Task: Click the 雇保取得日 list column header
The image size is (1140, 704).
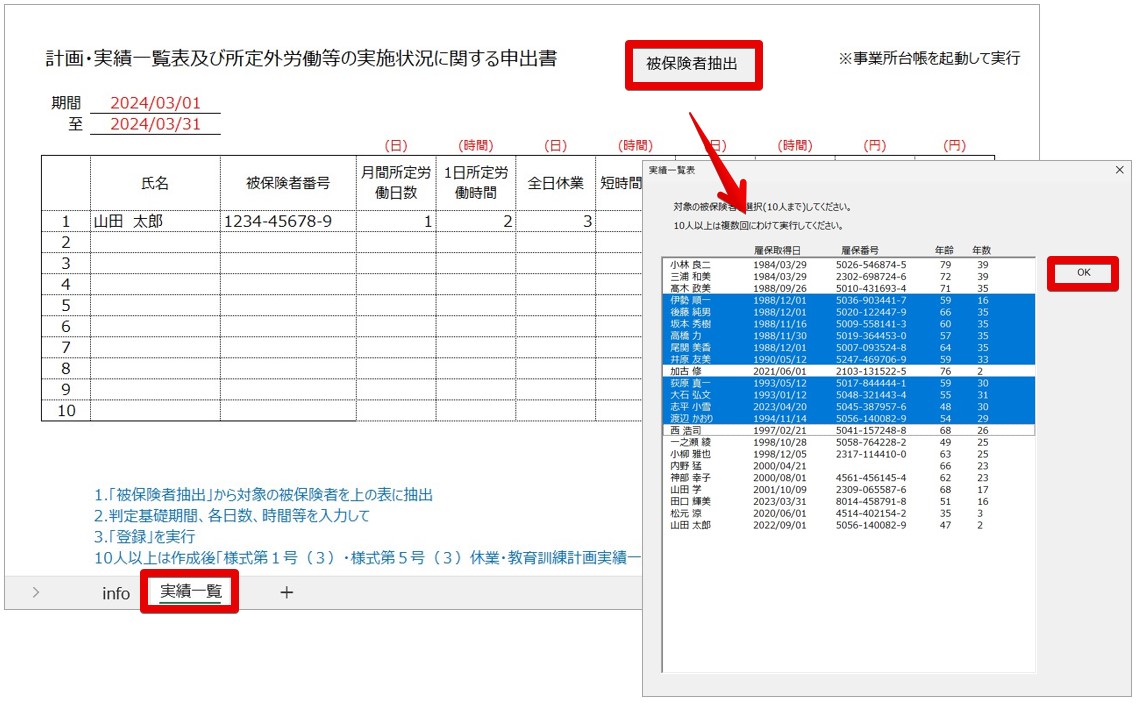Action: [776, 250]
